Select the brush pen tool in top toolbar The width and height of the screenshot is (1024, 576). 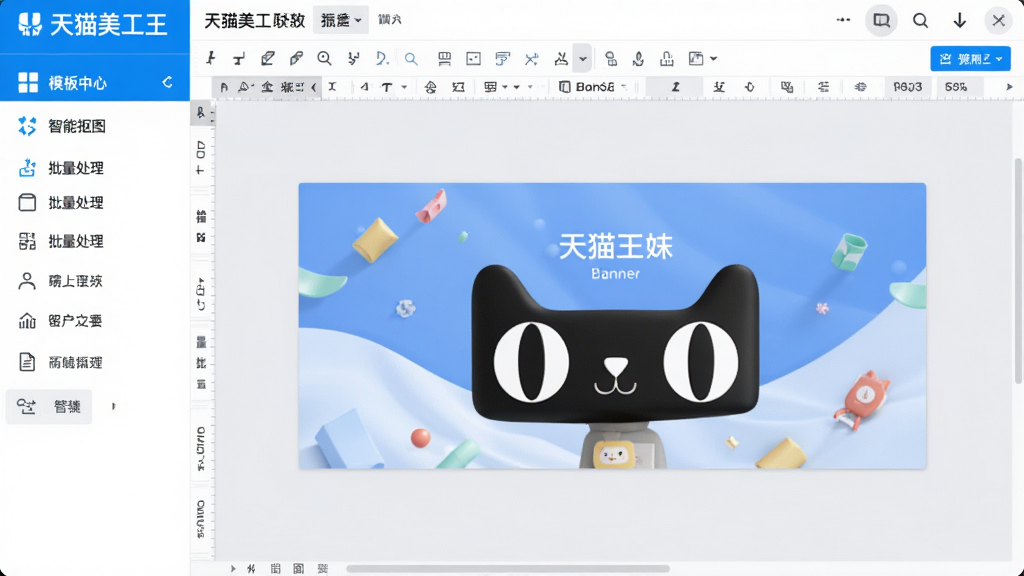pyautogui.click(x=296, y=59)
